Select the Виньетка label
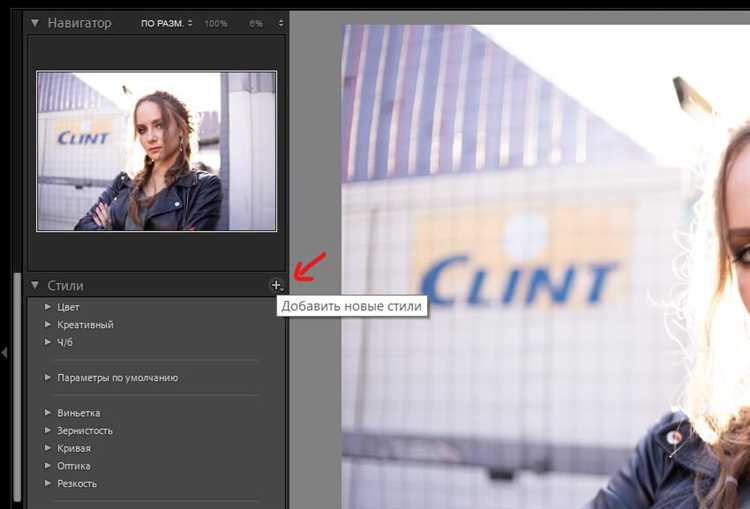This screenshot has width=750, height=509. point(79,413)
